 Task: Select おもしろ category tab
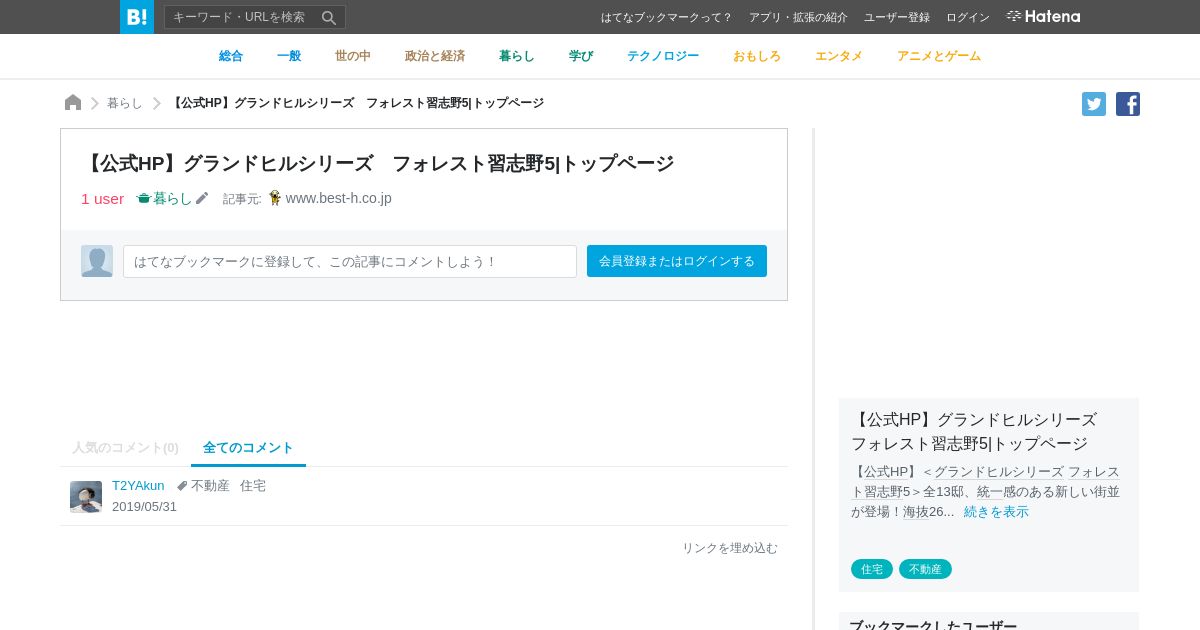pos(757,56)
